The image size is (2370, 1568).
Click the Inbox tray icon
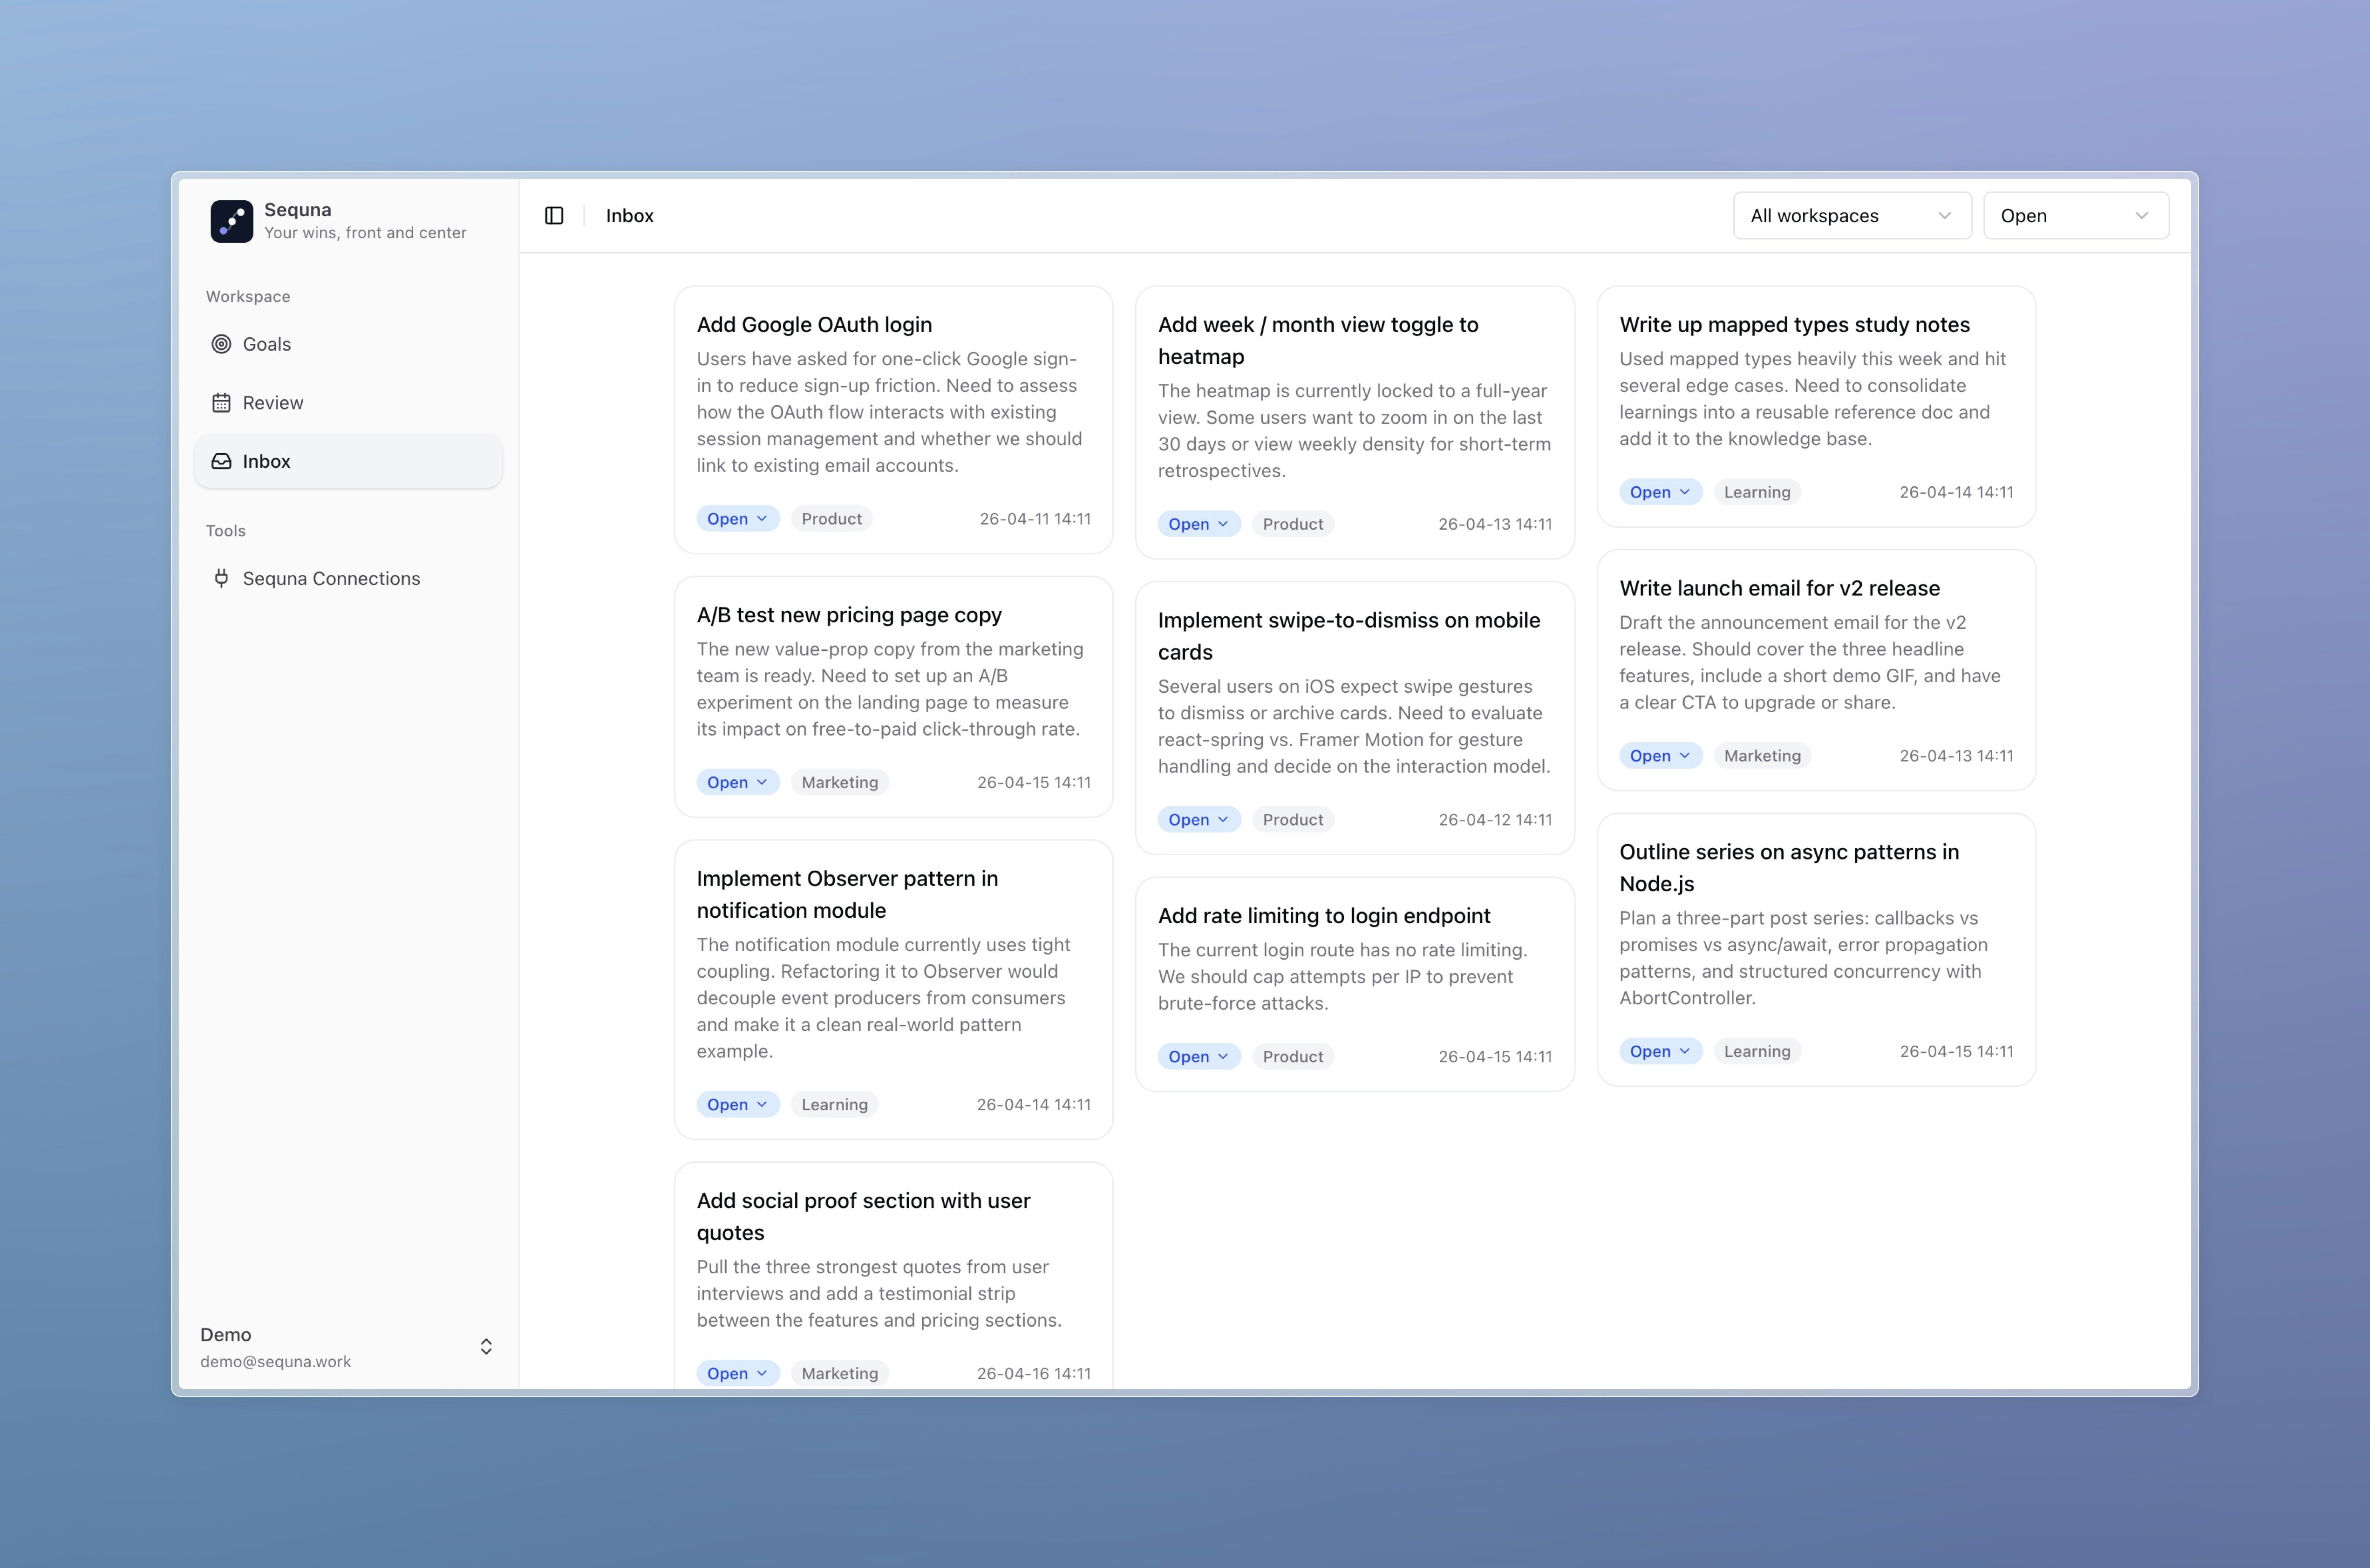click(221, 461)
